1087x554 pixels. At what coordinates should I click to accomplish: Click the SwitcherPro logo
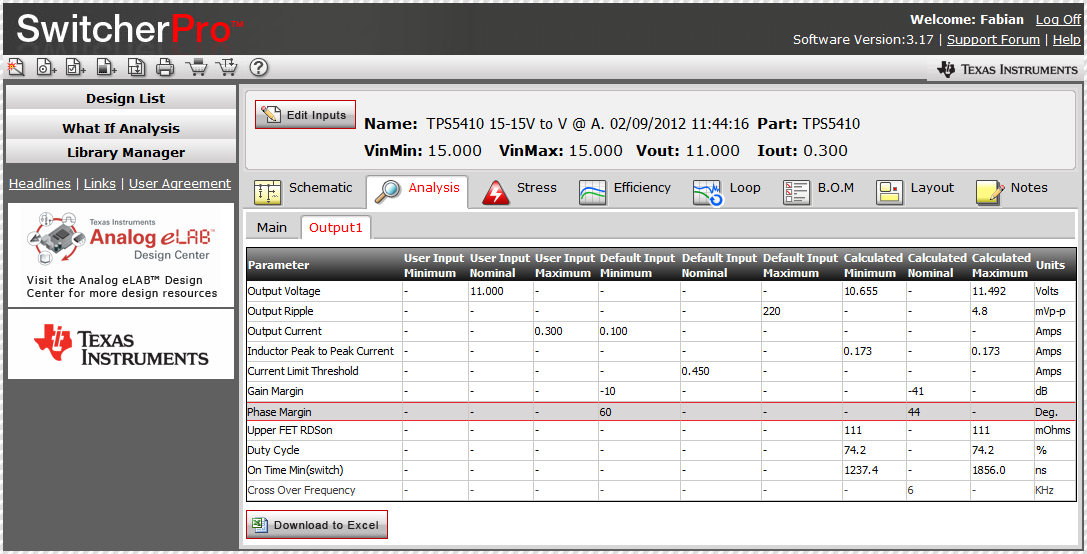coord(130,29)
